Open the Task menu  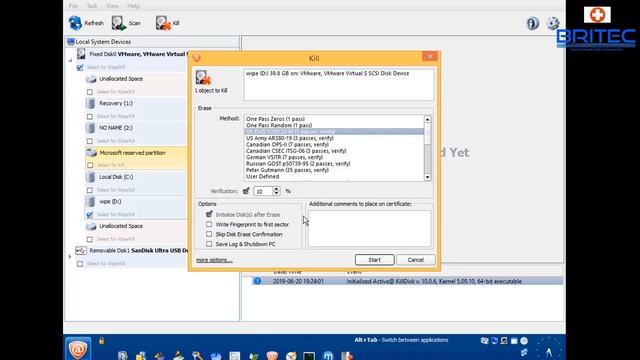click(x=92, y=6)
